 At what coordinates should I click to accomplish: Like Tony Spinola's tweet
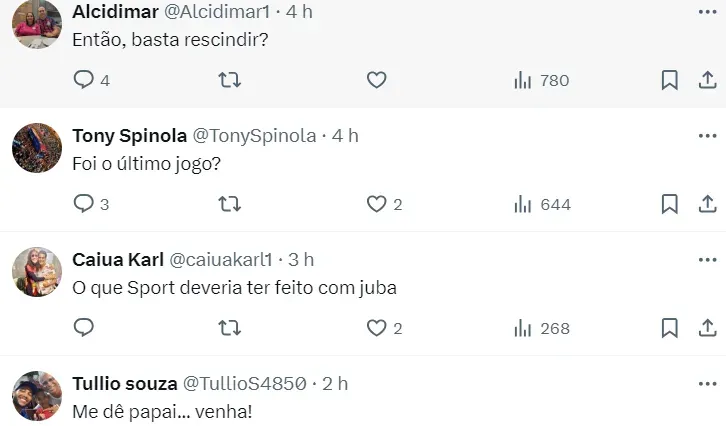pyautogui.click(x=376, y=204)
